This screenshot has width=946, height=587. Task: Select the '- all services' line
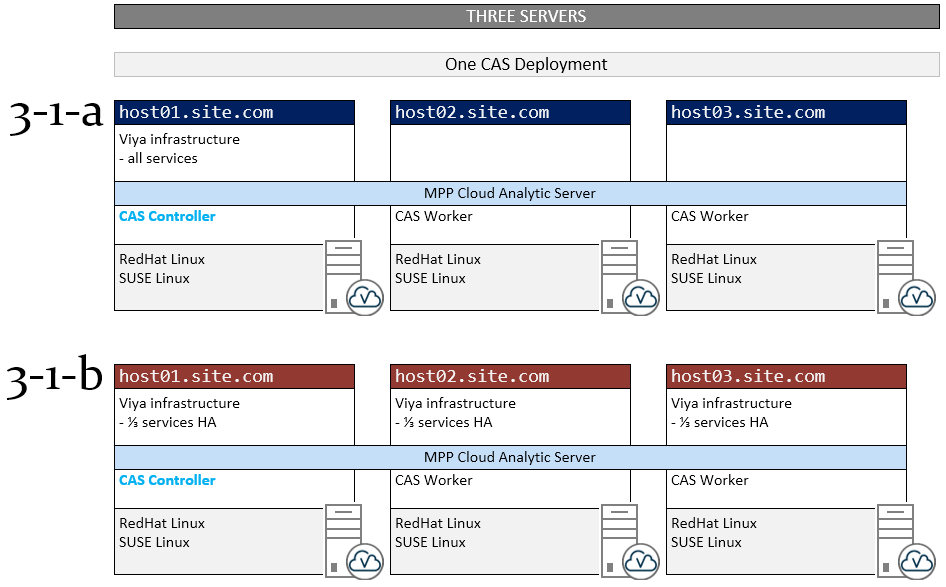158,159
